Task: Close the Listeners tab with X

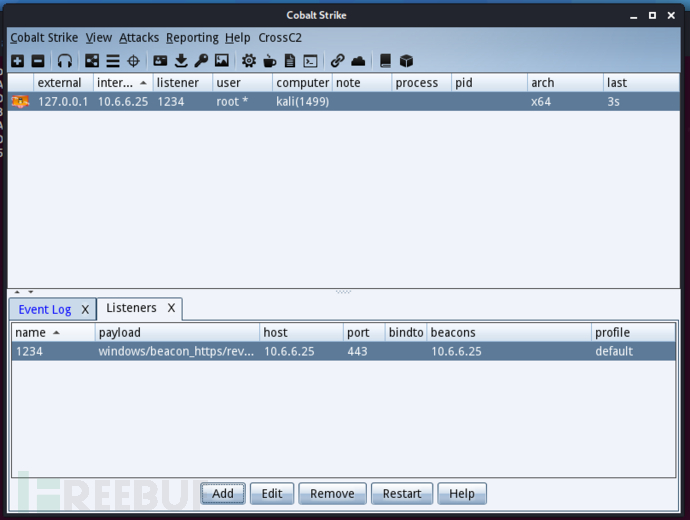Action: point(171,309)
